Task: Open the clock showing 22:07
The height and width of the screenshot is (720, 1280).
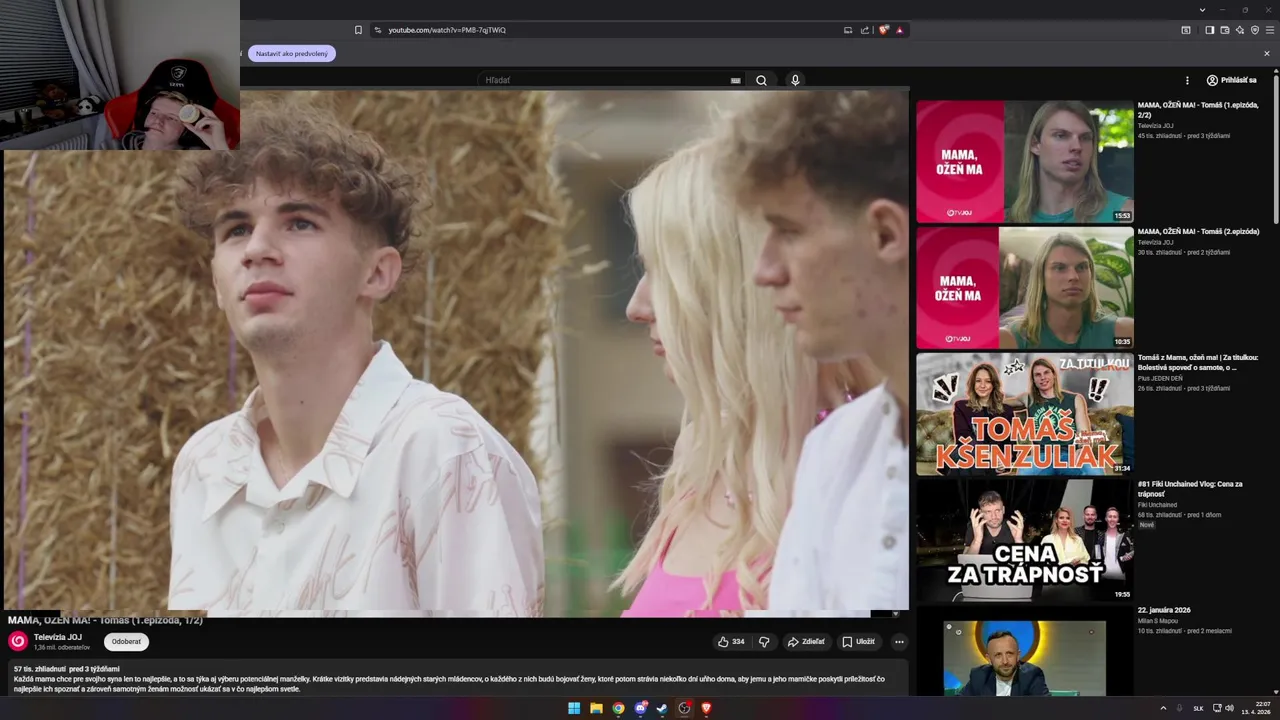Action: click(x=1256, y=708)
